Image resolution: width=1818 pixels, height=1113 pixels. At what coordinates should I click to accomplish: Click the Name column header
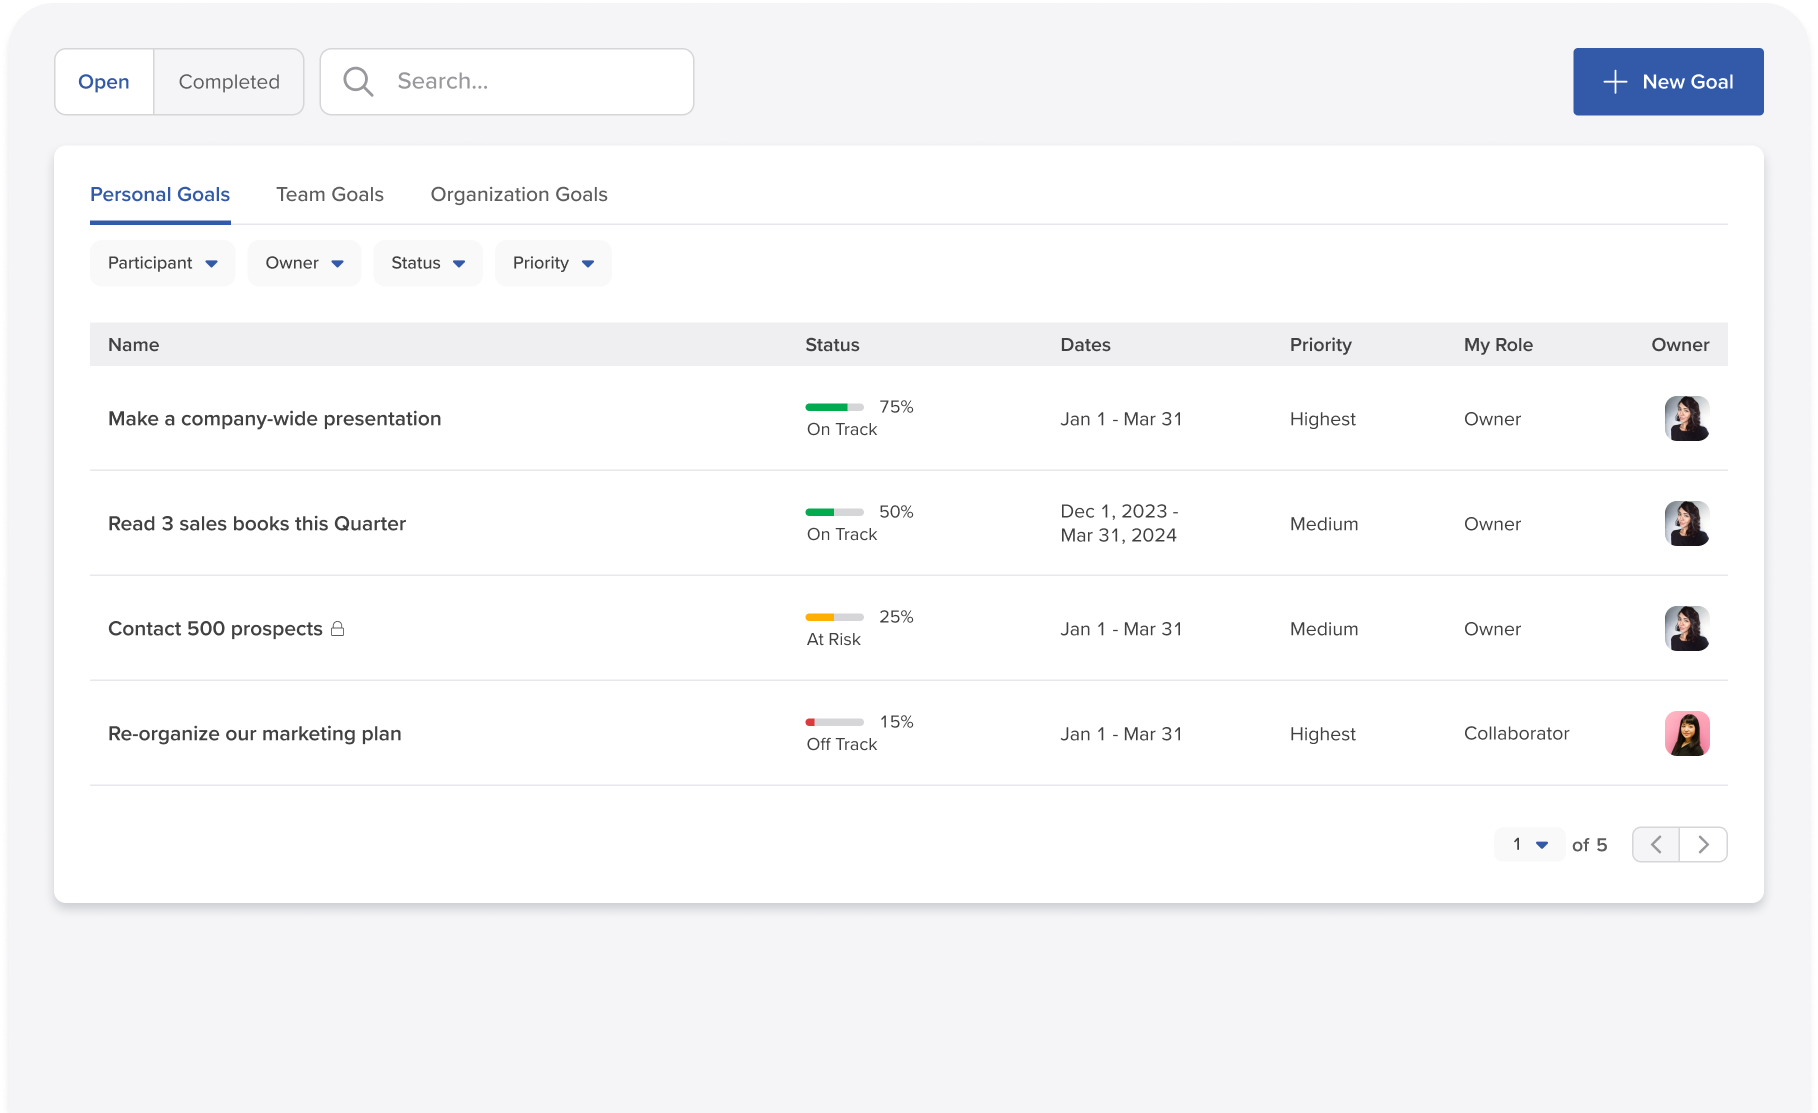pos(134,344)
